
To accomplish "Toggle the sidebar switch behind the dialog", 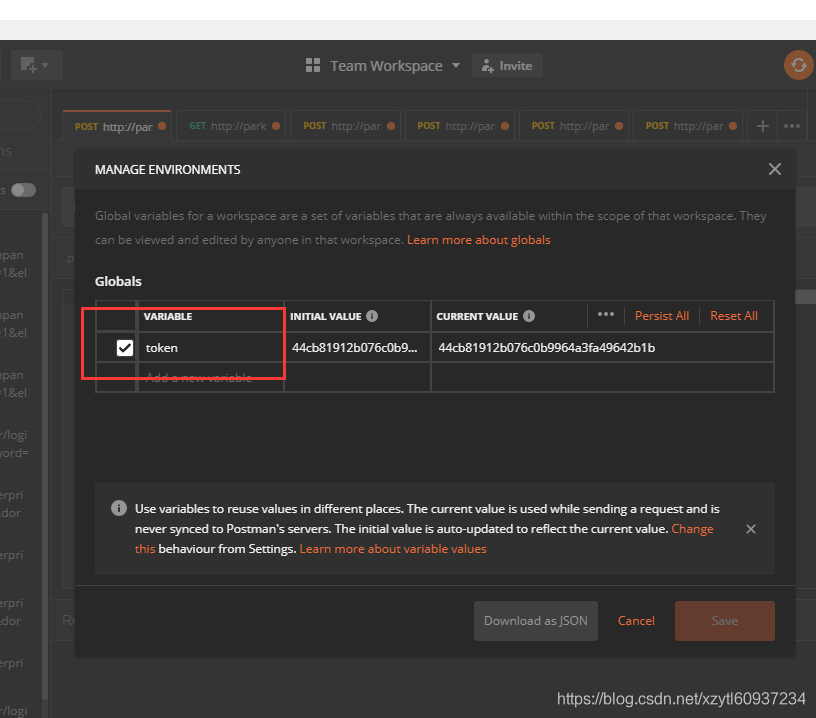I will click(23, 190).
